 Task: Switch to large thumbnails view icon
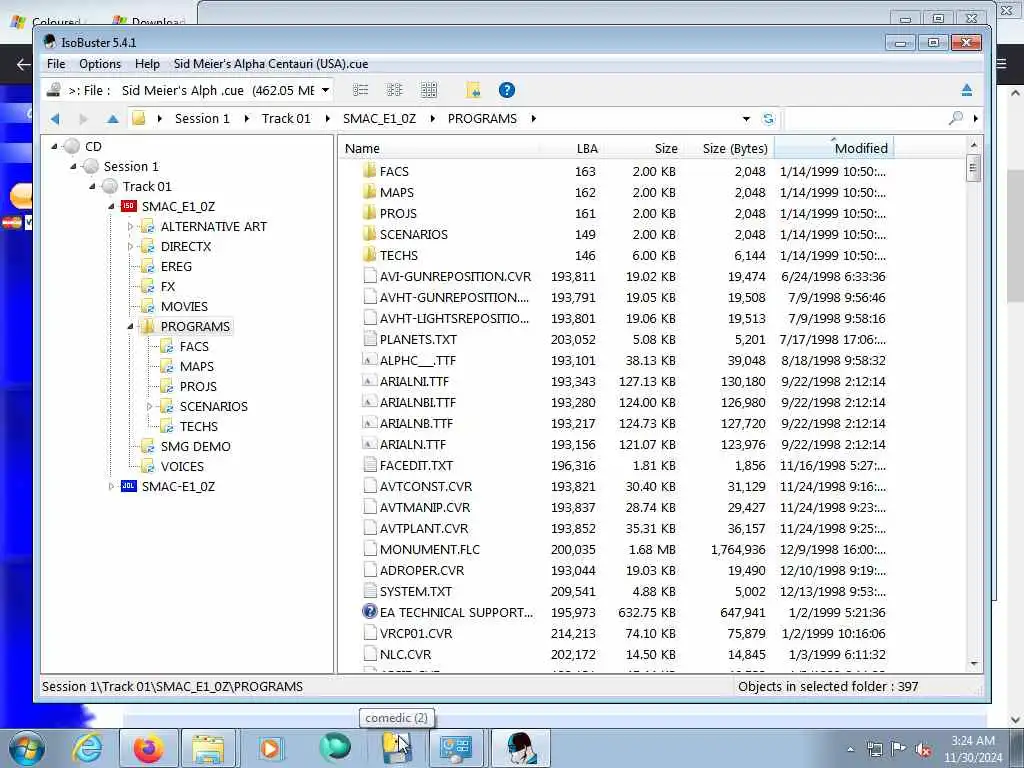click(x=429, y=90)
